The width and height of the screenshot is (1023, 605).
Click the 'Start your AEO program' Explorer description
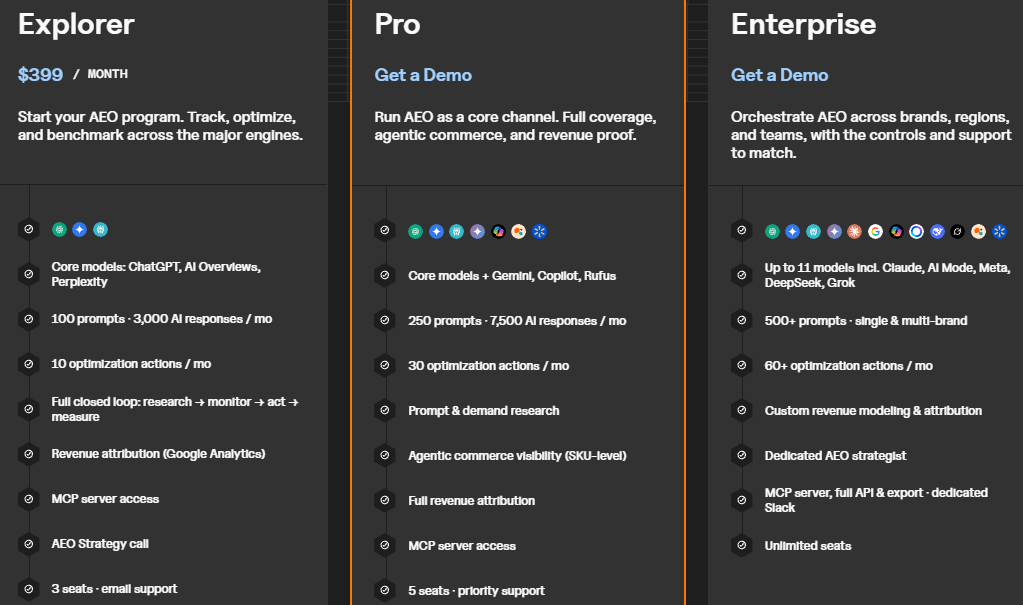click(x=160, y=126)
